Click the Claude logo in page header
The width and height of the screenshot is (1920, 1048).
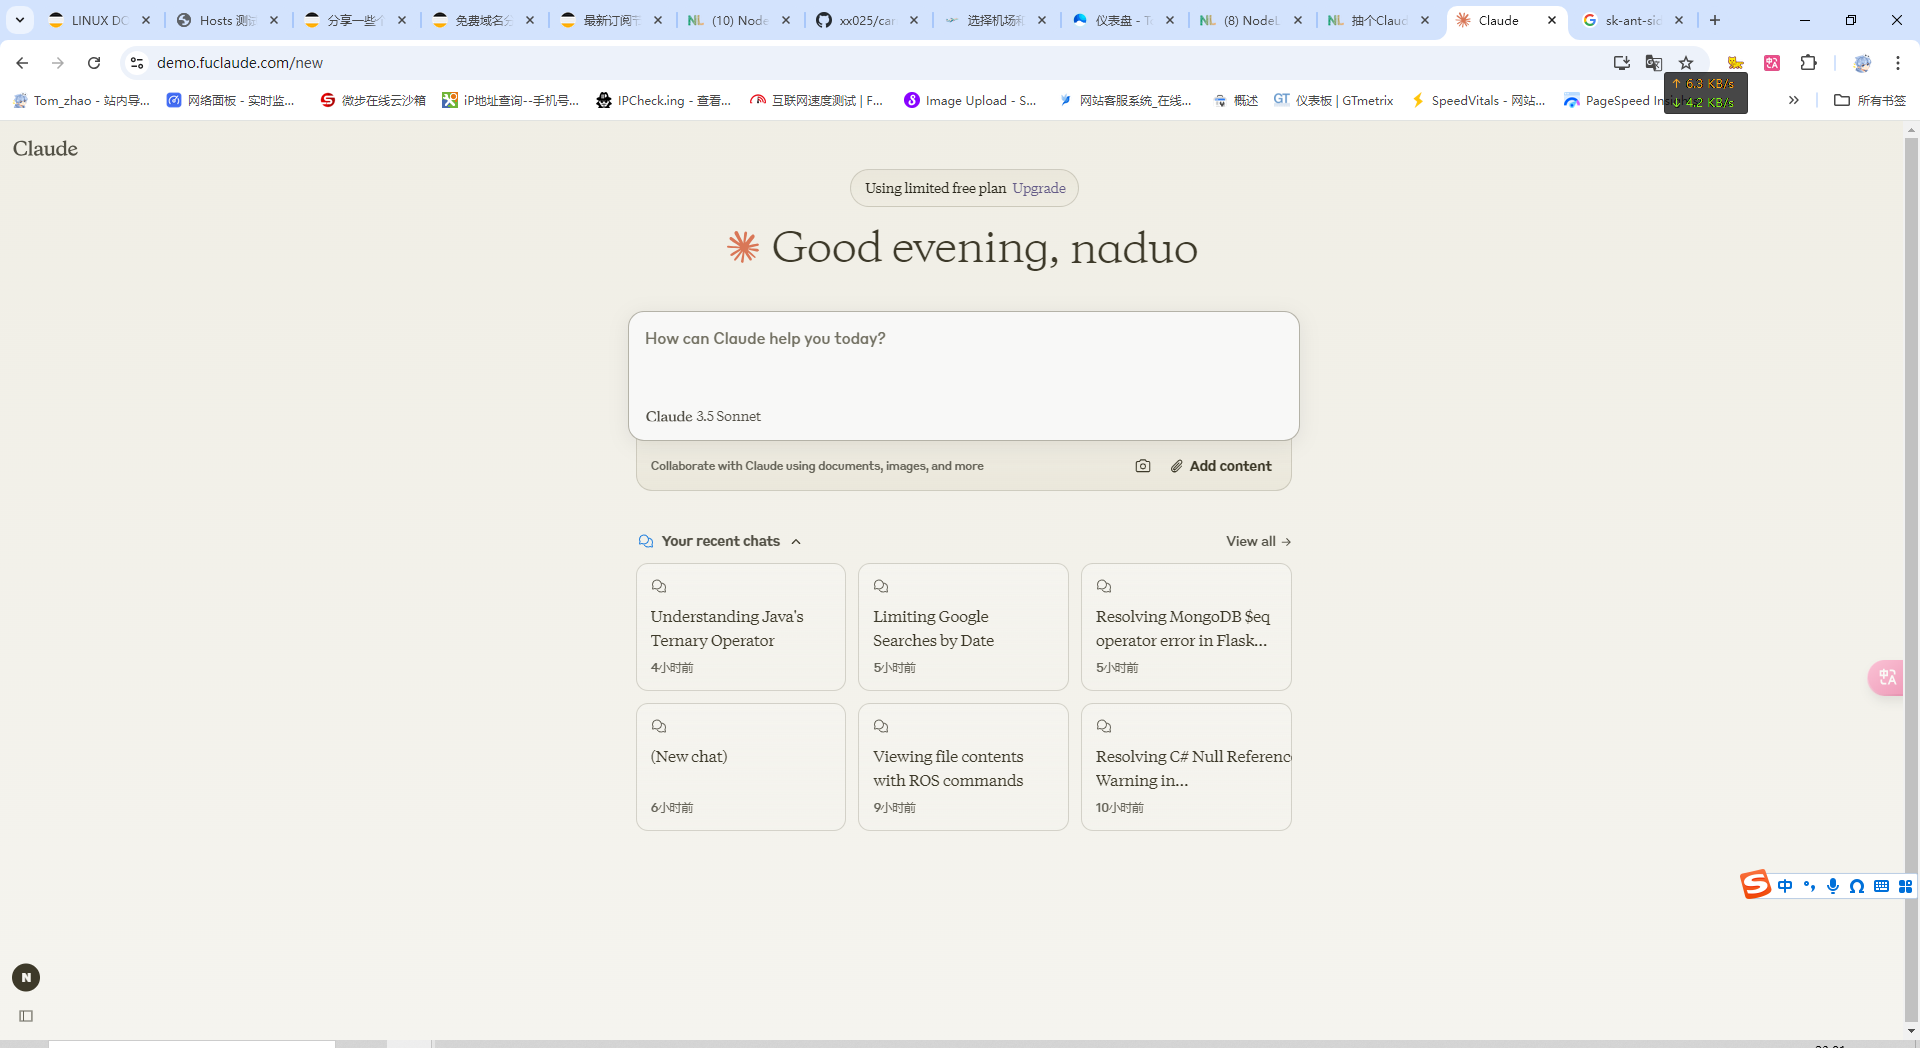coord(45,148)
